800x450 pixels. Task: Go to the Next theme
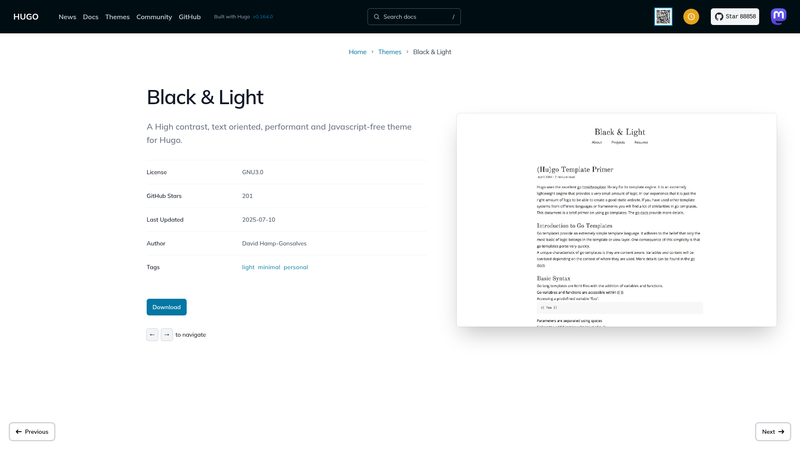point(773,432)
